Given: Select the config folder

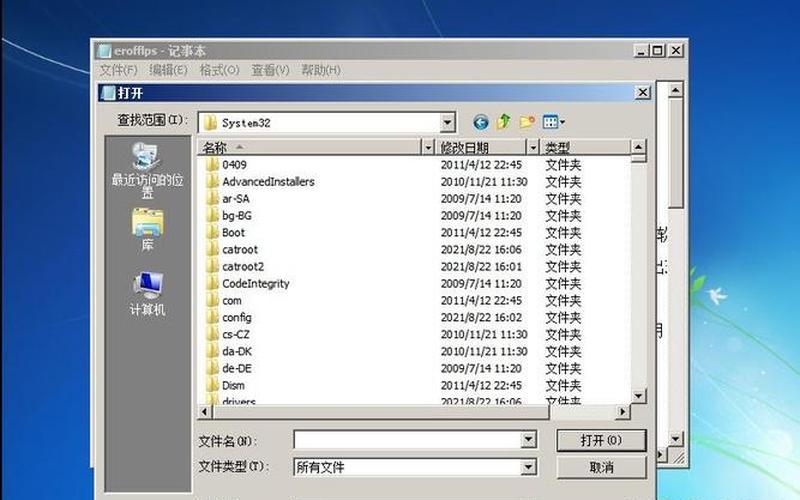Looking at the screenshot, I should click(x=229, y=317).
